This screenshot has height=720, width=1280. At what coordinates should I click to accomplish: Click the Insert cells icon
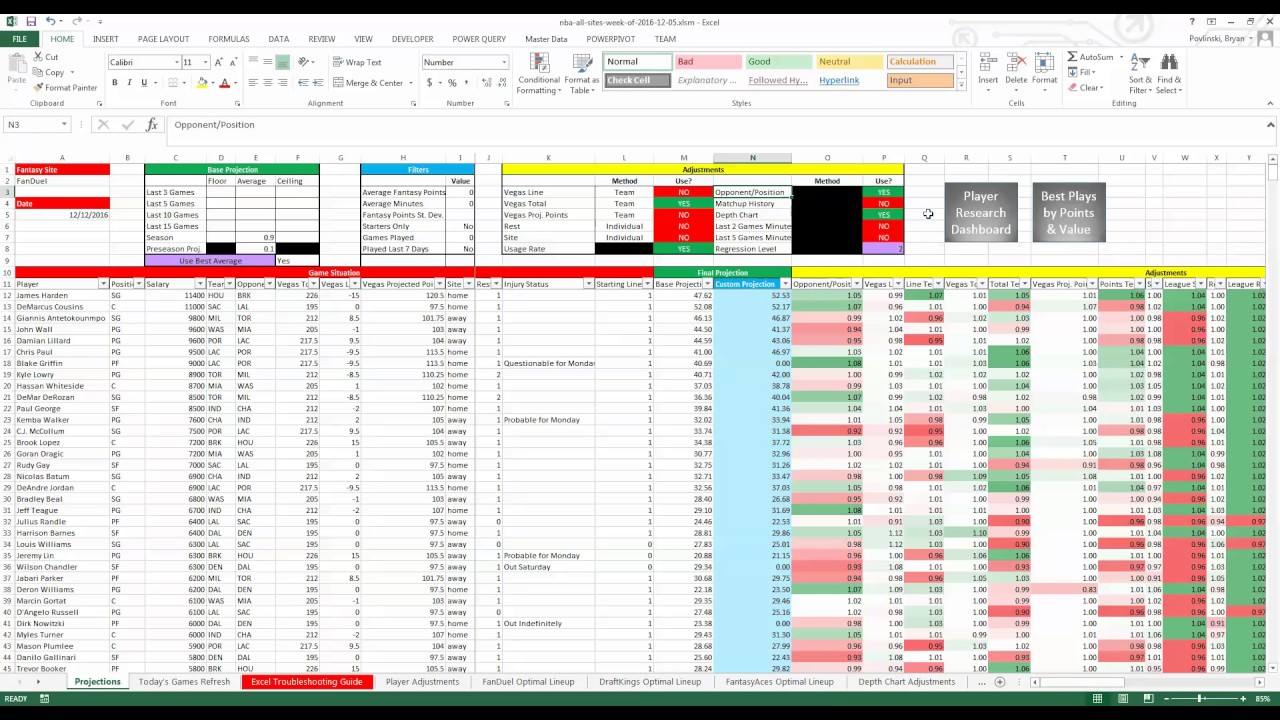pyautogui.click(x=988, y=63)
